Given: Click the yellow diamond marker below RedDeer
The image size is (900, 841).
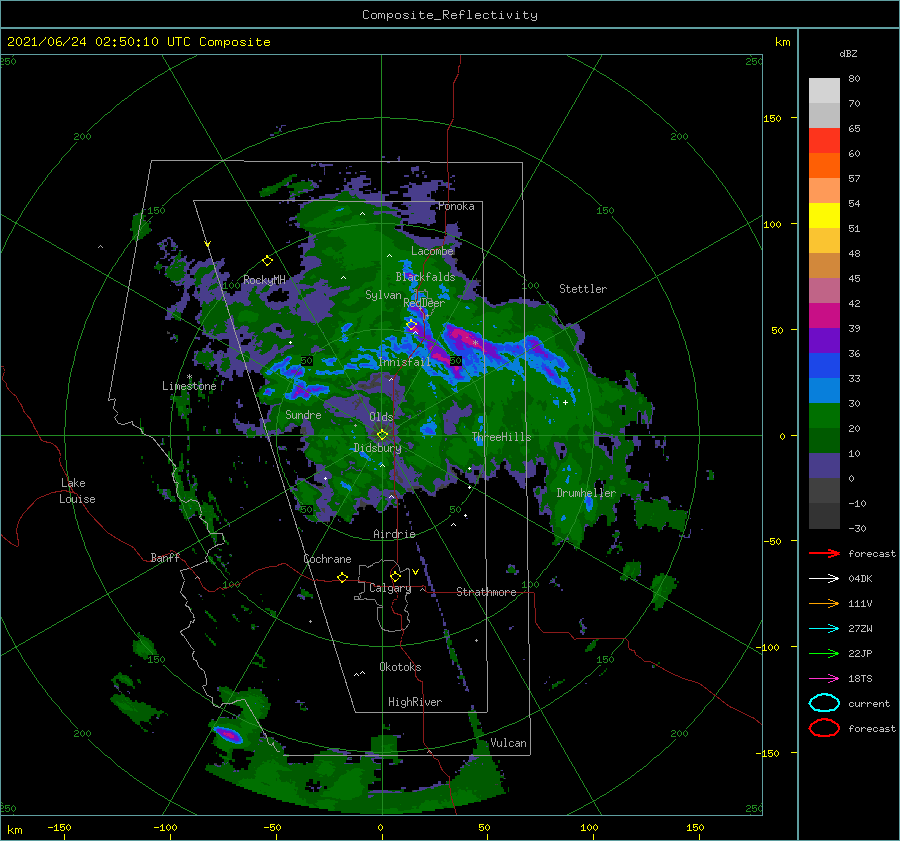Looking at the screenshot, I should click(x=412, y=325).
